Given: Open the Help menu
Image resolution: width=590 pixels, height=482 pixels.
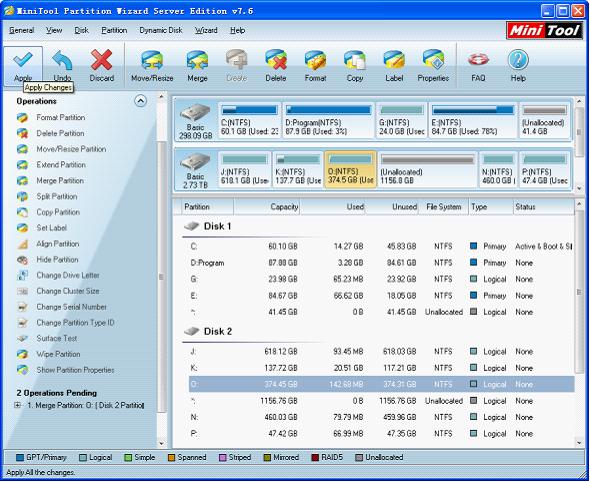Looking at the screenshot, I should tap(237, 30).
